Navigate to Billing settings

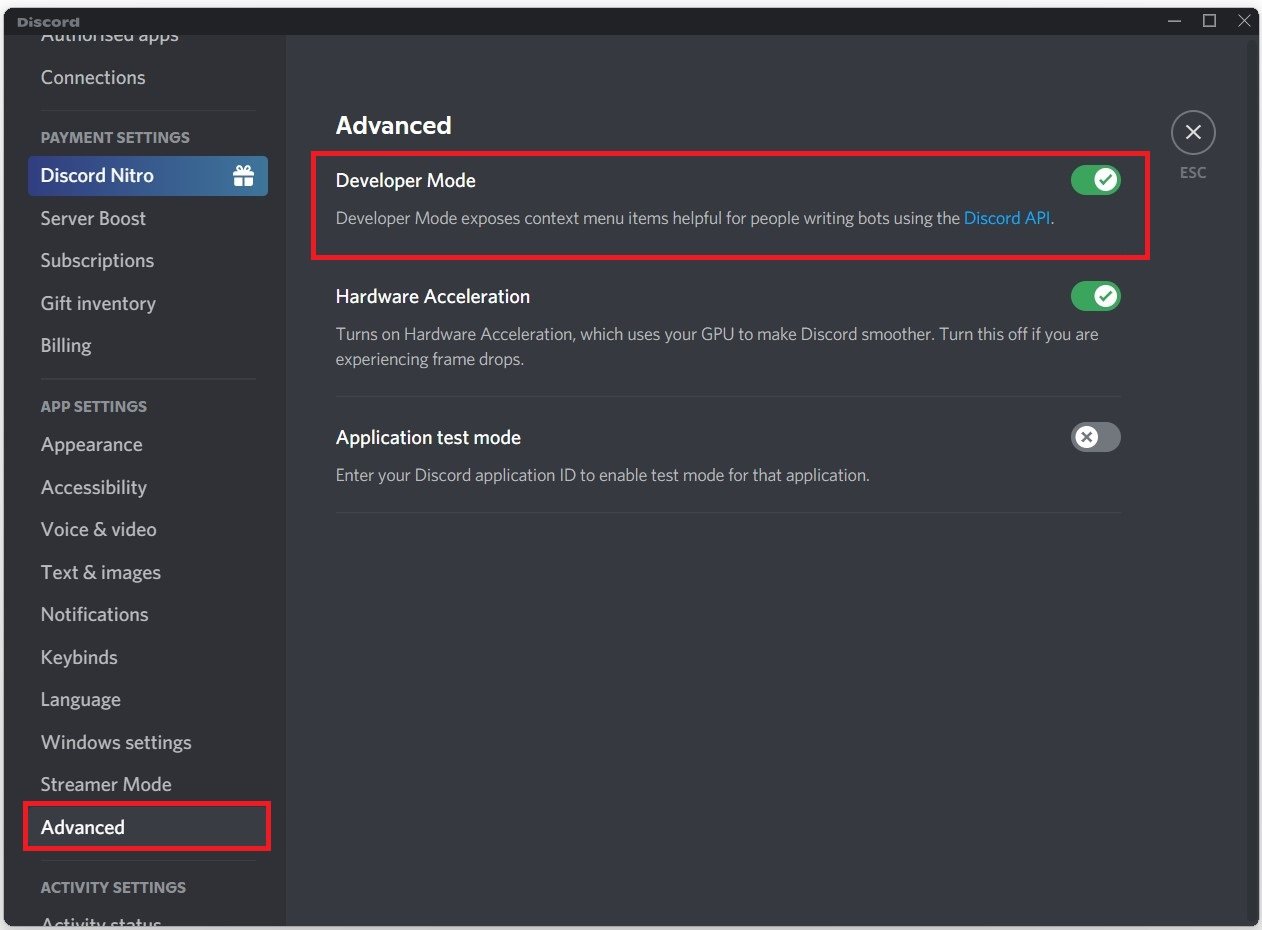click(x=66, y=345)
